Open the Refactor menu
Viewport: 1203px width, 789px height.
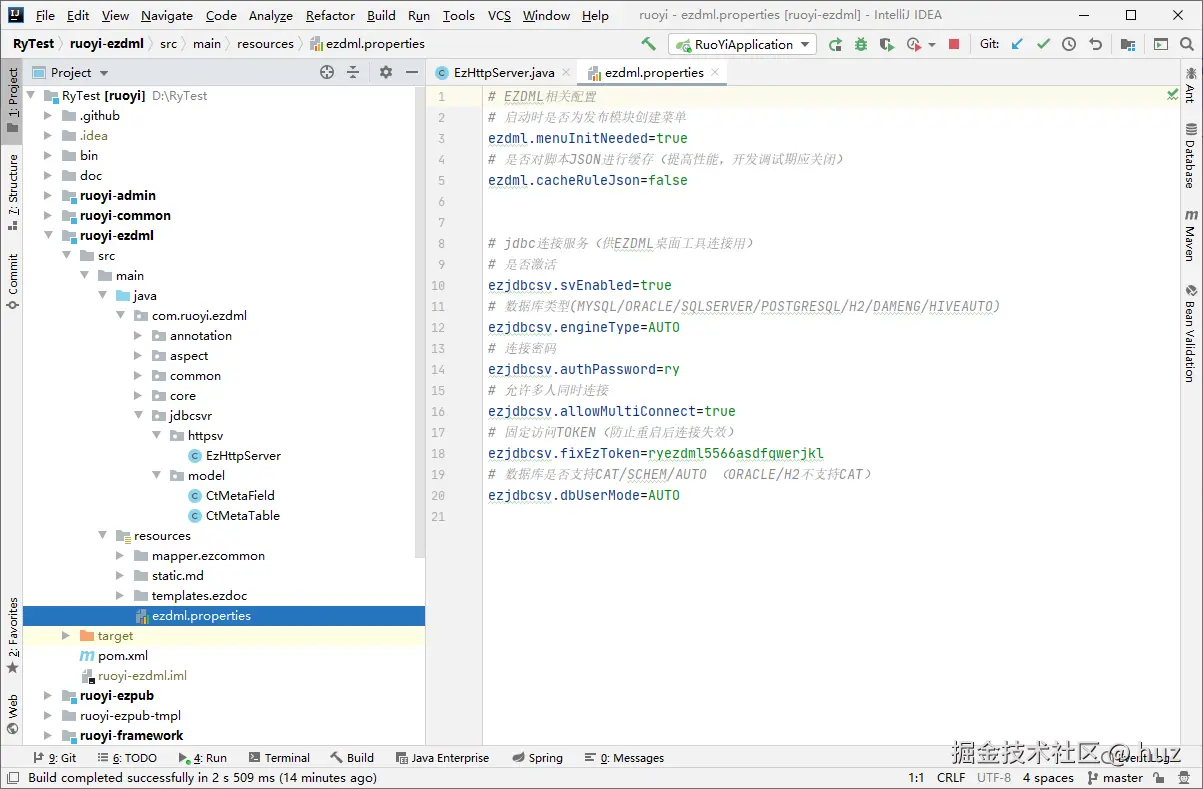330,15
